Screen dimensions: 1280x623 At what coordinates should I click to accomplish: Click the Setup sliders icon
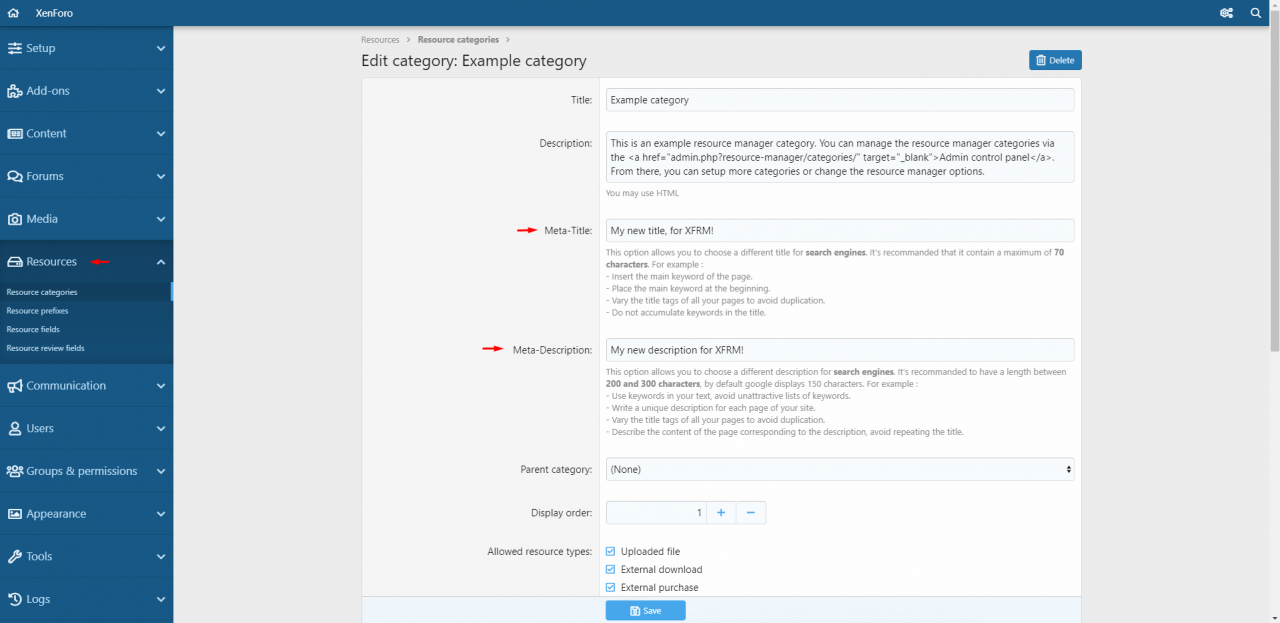point(15,48)
